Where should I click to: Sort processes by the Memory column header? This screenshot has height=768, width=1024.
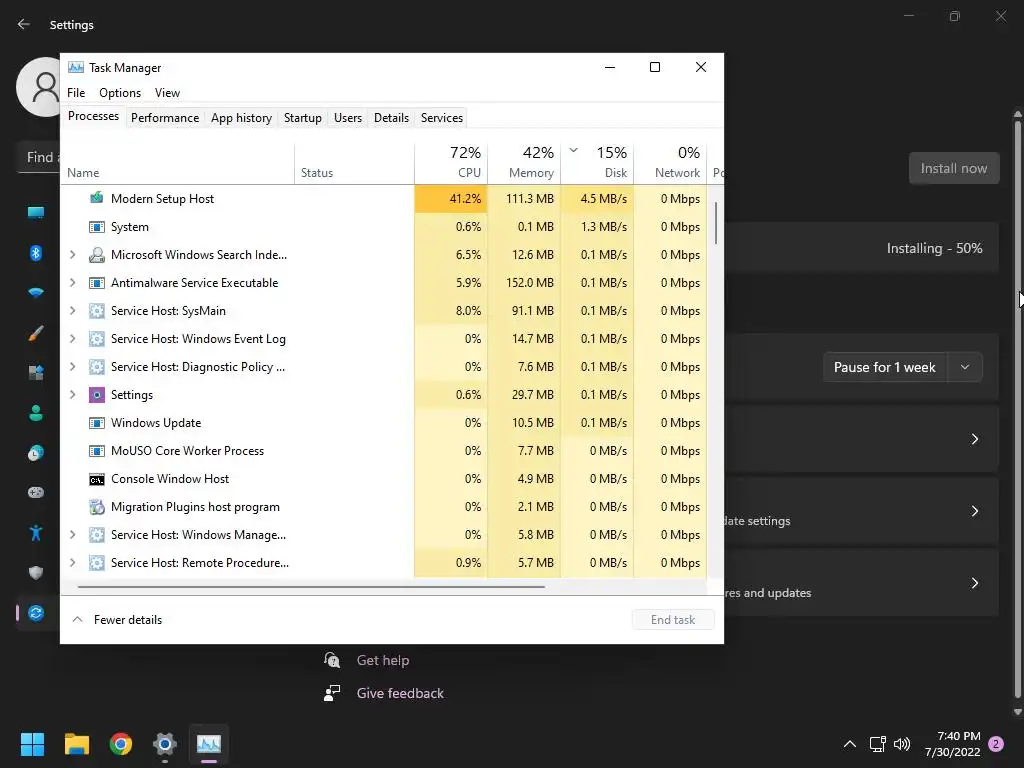pos(524,163)
